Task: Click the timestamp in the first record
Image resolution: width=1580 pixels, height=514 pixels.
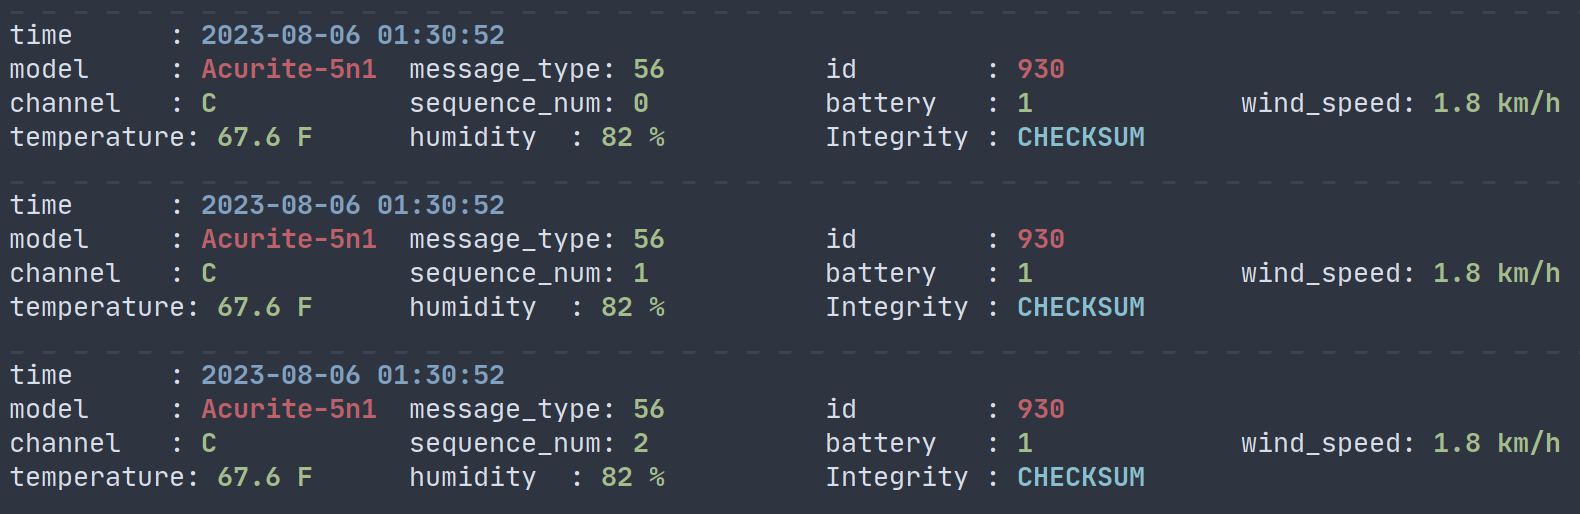Action: pyautogui.click(x=353, y=35)
